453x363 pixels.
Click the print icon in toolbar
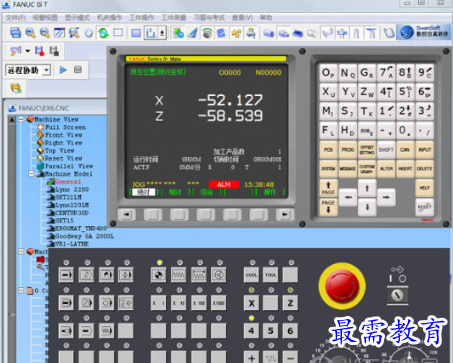[15, 33]
